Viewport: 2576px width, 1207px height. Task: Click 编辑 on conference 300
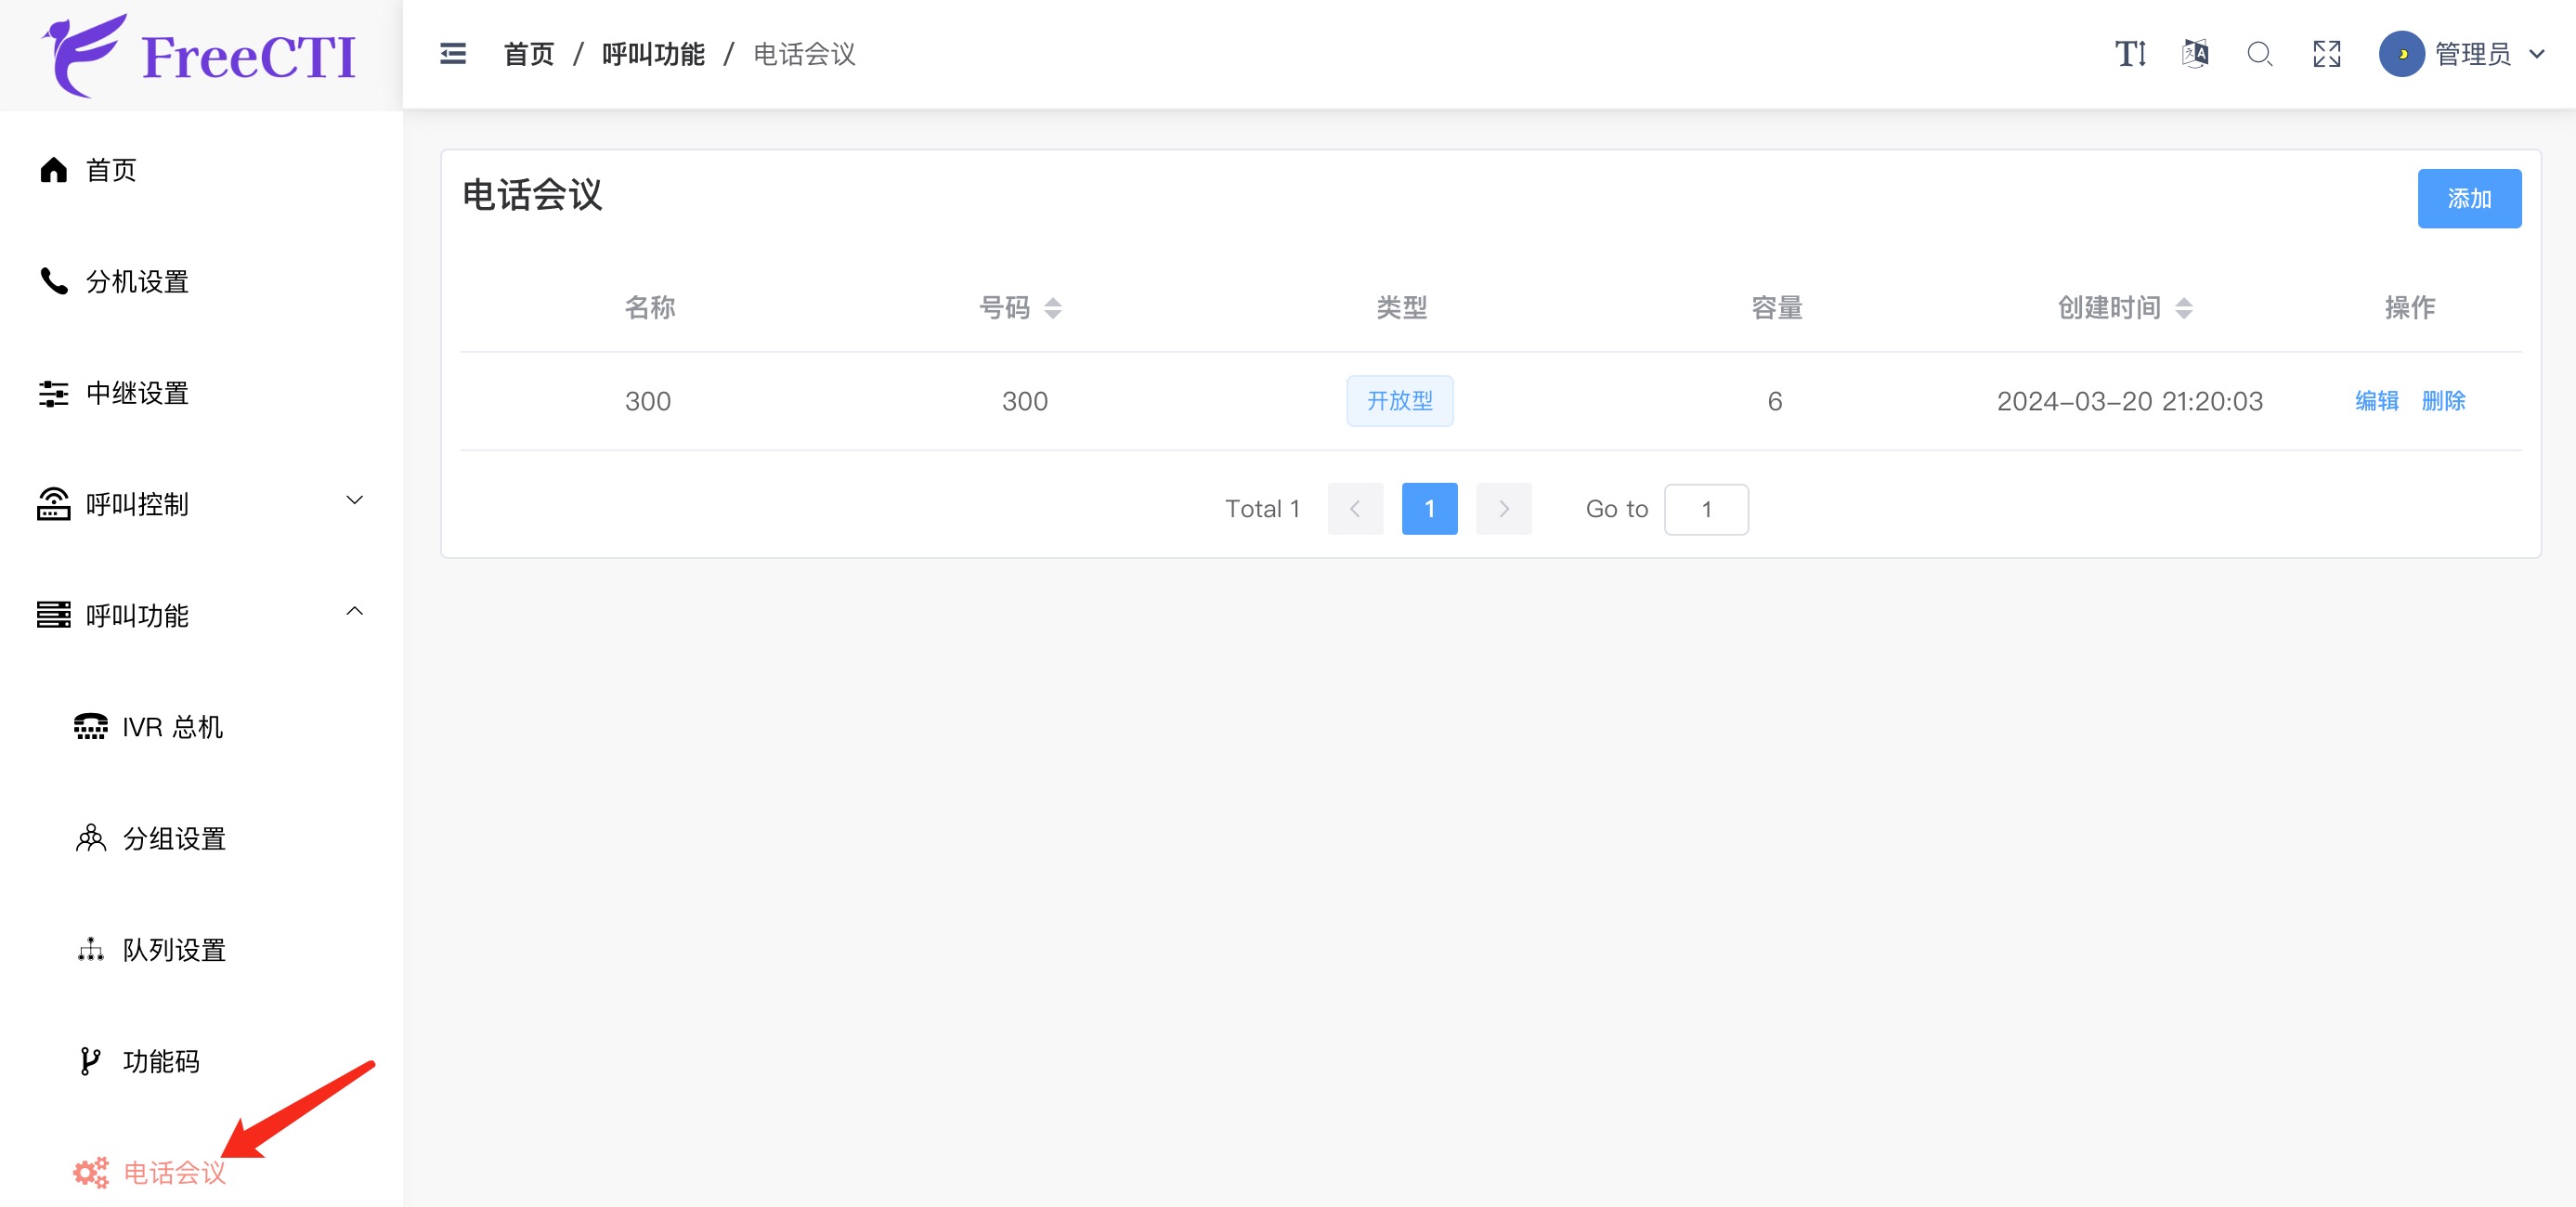(x=2376, y=401)
